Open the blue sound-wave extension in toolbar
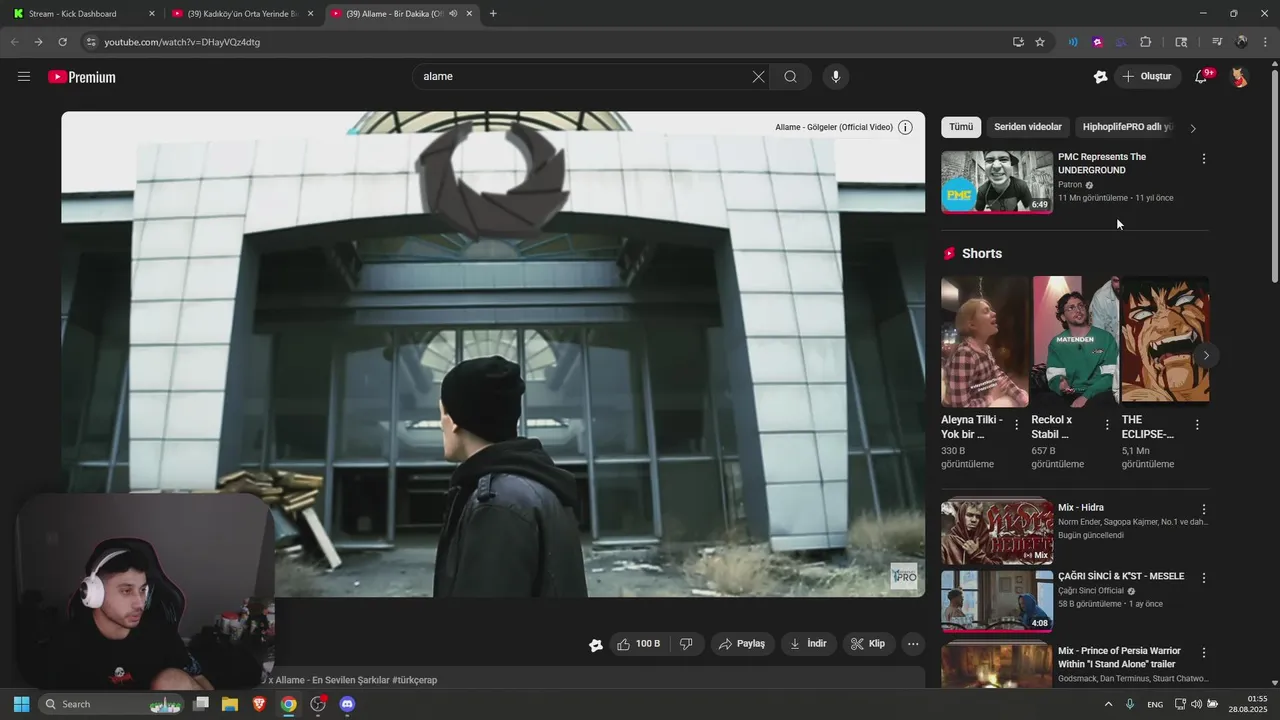 click(1073, 42)
